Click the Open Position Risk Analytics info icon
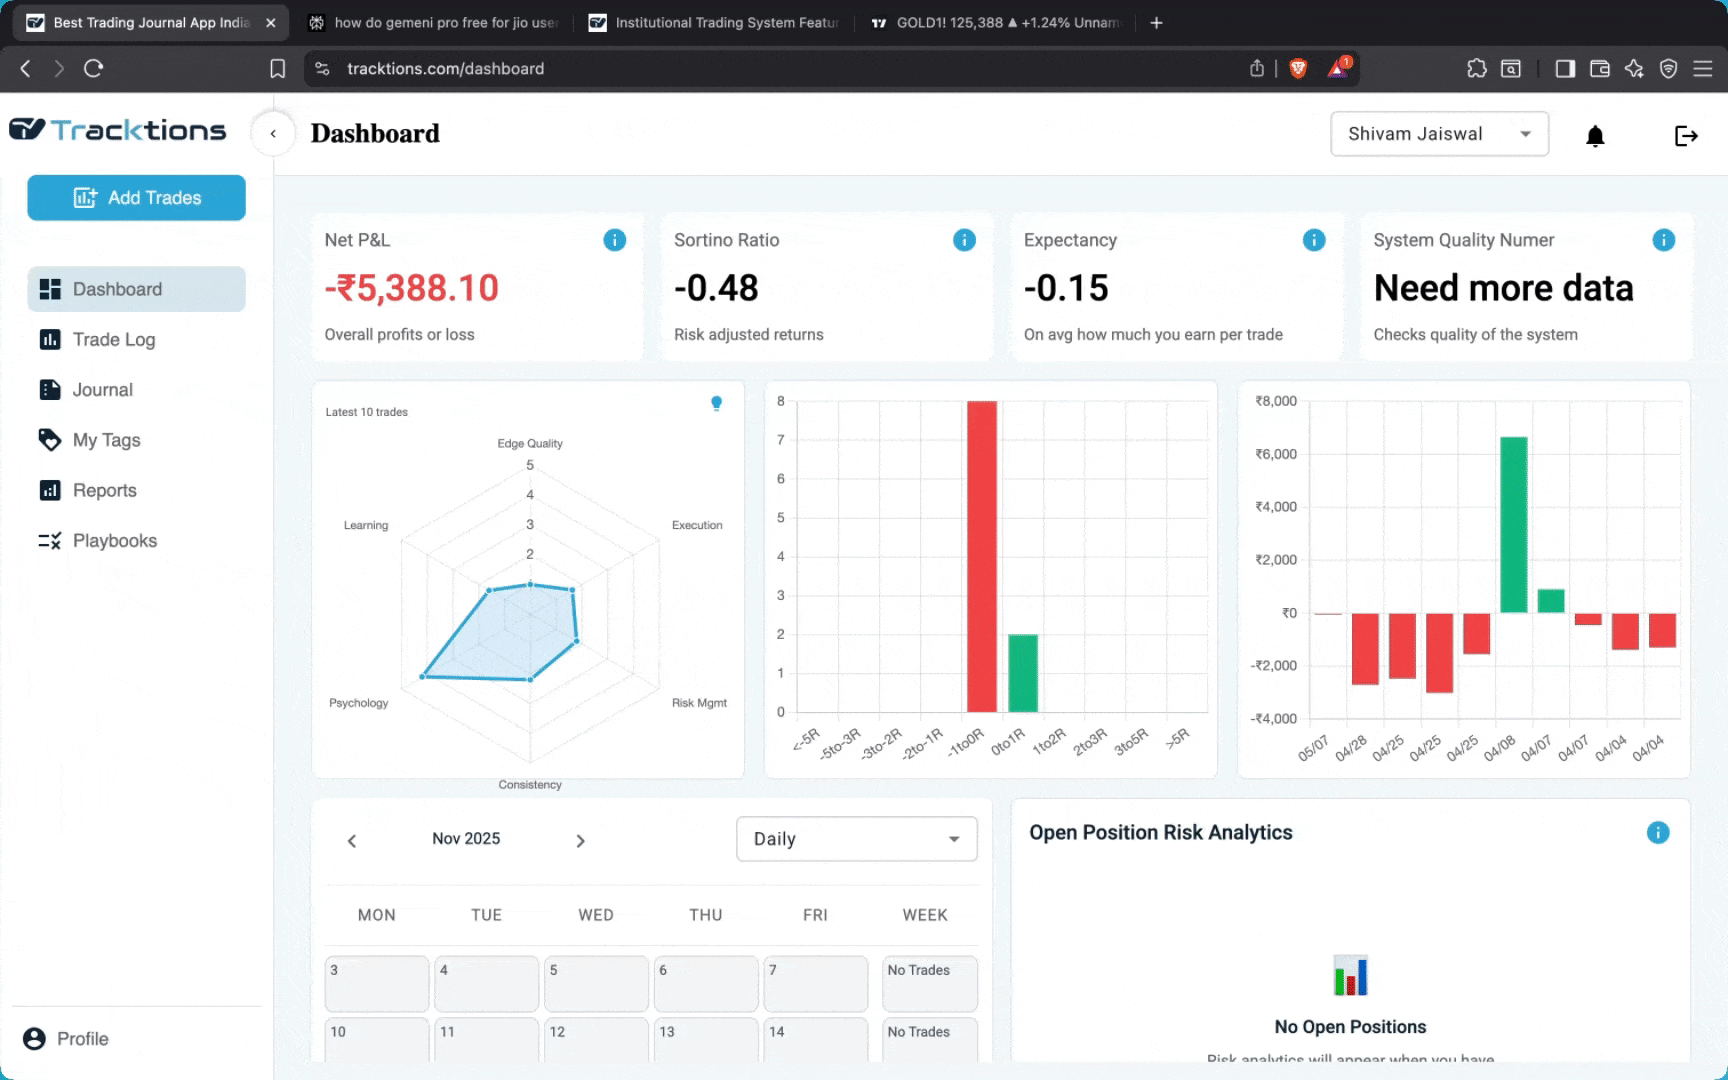Image resolution: width=1728 pixels, height=1080 pixels. (x=1658, y=832)
